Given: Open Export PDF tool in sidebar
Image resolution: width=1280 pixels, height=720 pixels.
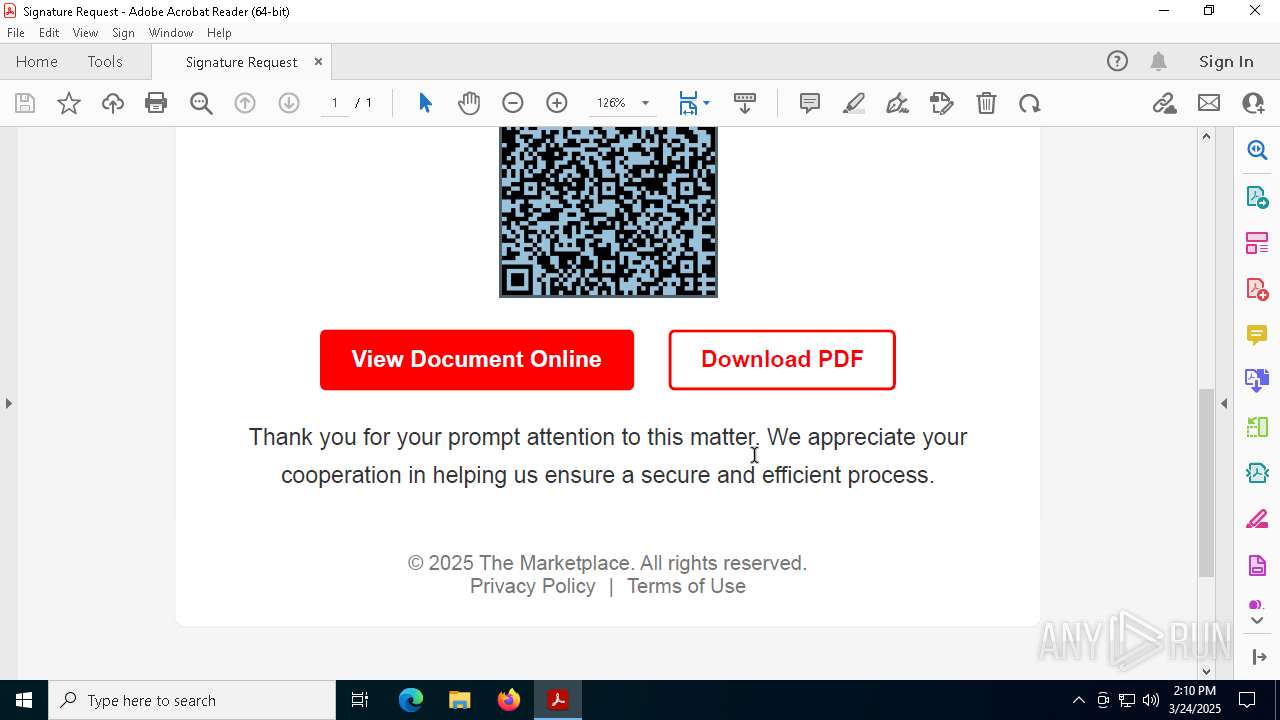Looking at the screenshot, I should 1257,196.
